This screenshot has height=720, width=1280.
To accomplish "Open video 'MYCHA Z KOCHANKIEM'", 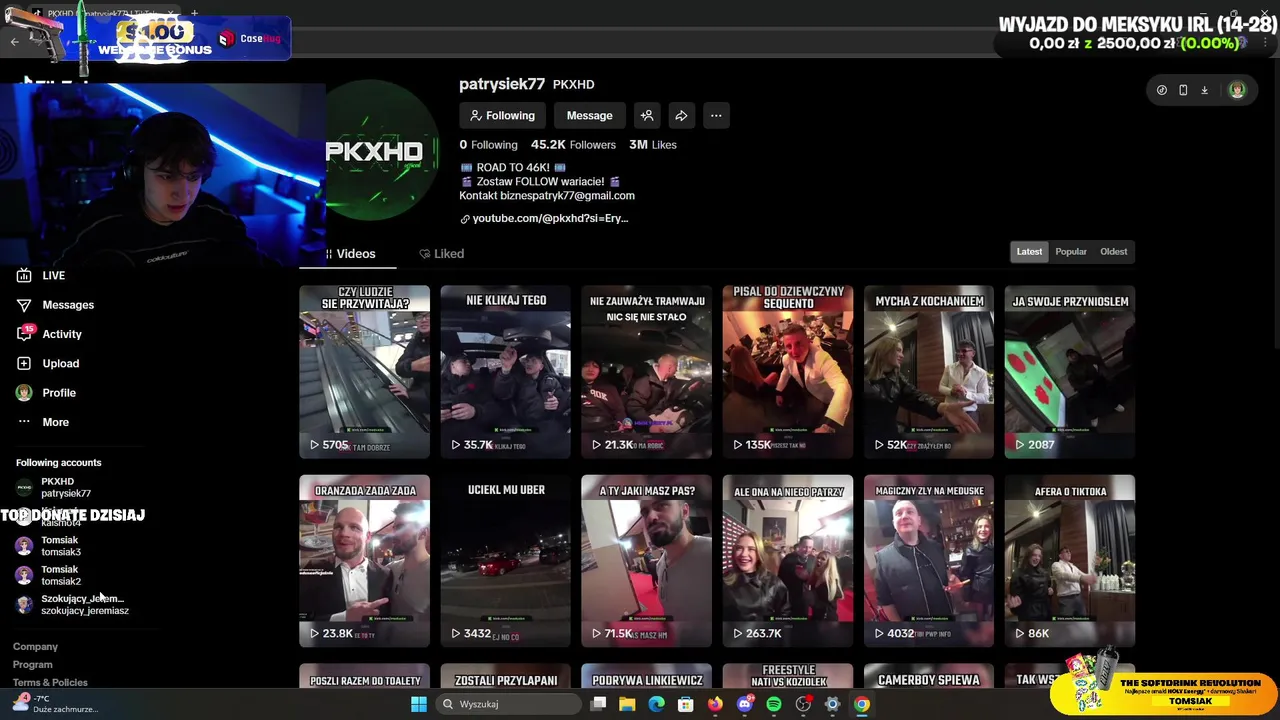I will coord(929,371).
